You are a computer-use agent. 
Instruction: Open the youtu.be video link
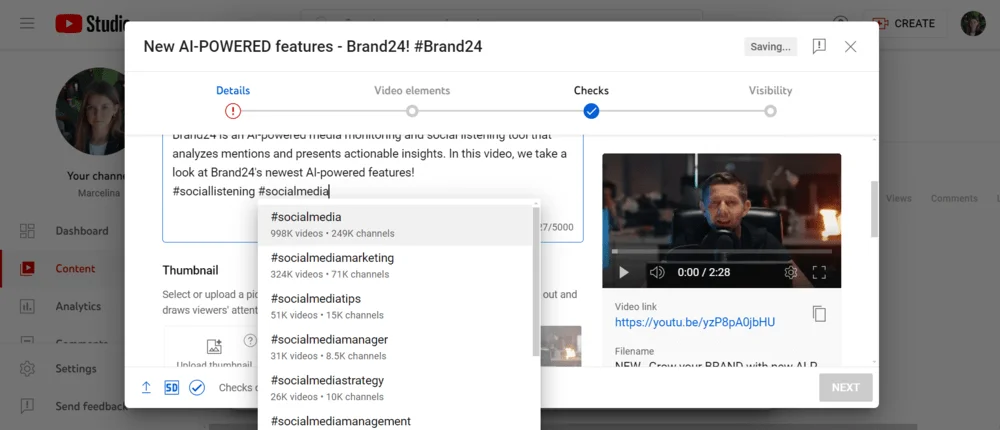point(695,322)
